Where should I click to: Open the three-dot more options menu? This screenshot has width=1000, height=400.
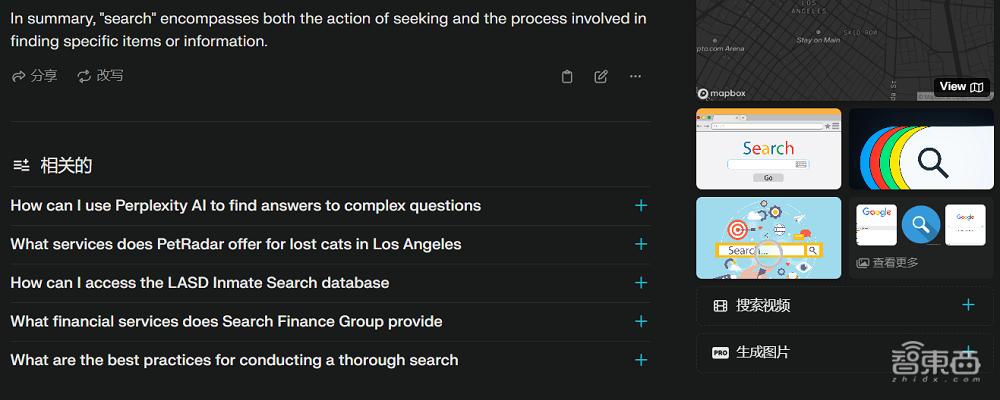635,77
